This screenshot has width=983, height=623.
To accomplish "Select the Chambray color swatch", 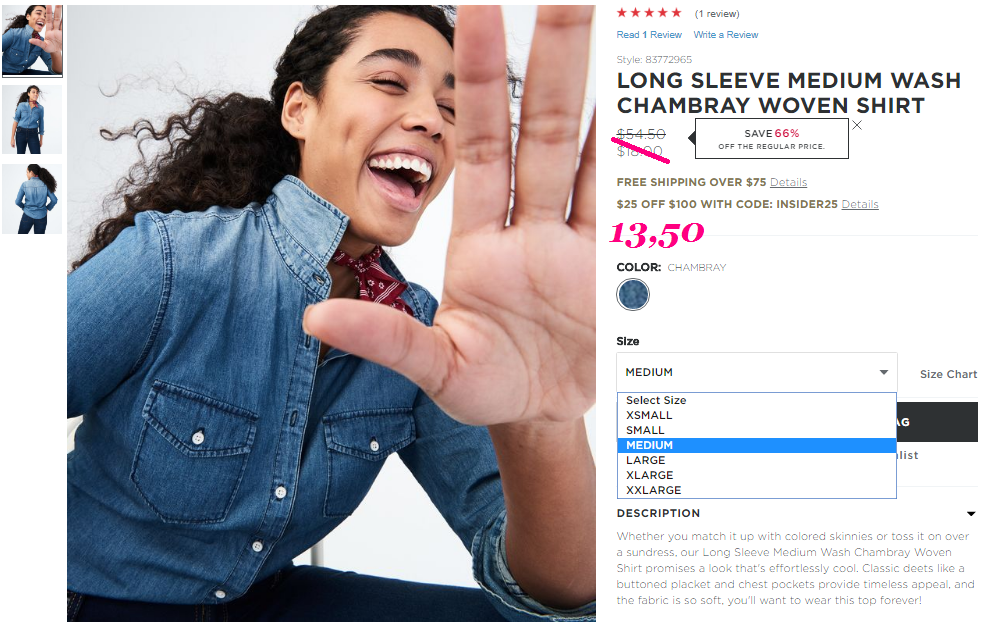I will 633,295.
